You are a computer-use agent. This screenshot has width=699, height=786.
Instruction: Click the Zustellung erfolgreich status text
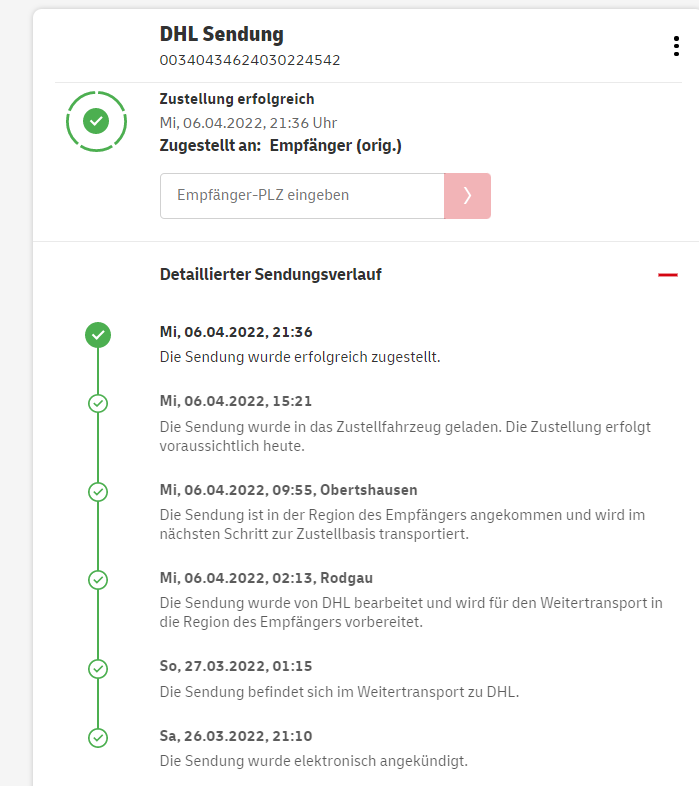(237, 99)
